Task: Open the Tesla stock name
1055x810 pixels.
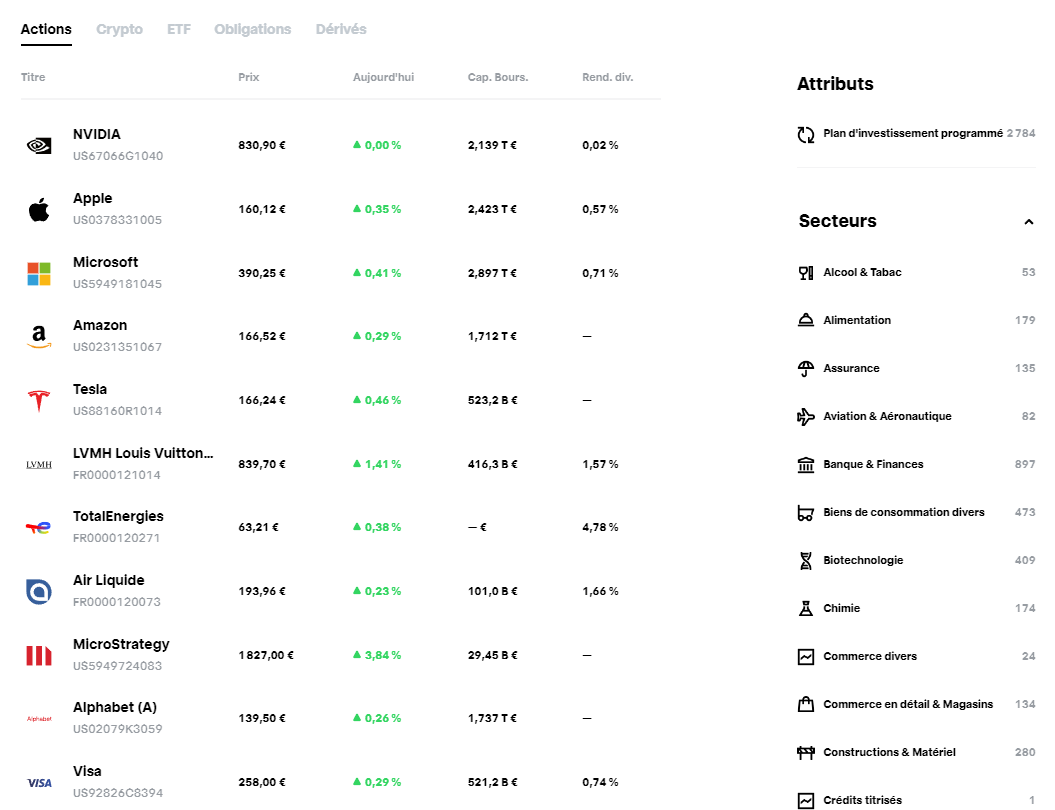Action: 89,390
